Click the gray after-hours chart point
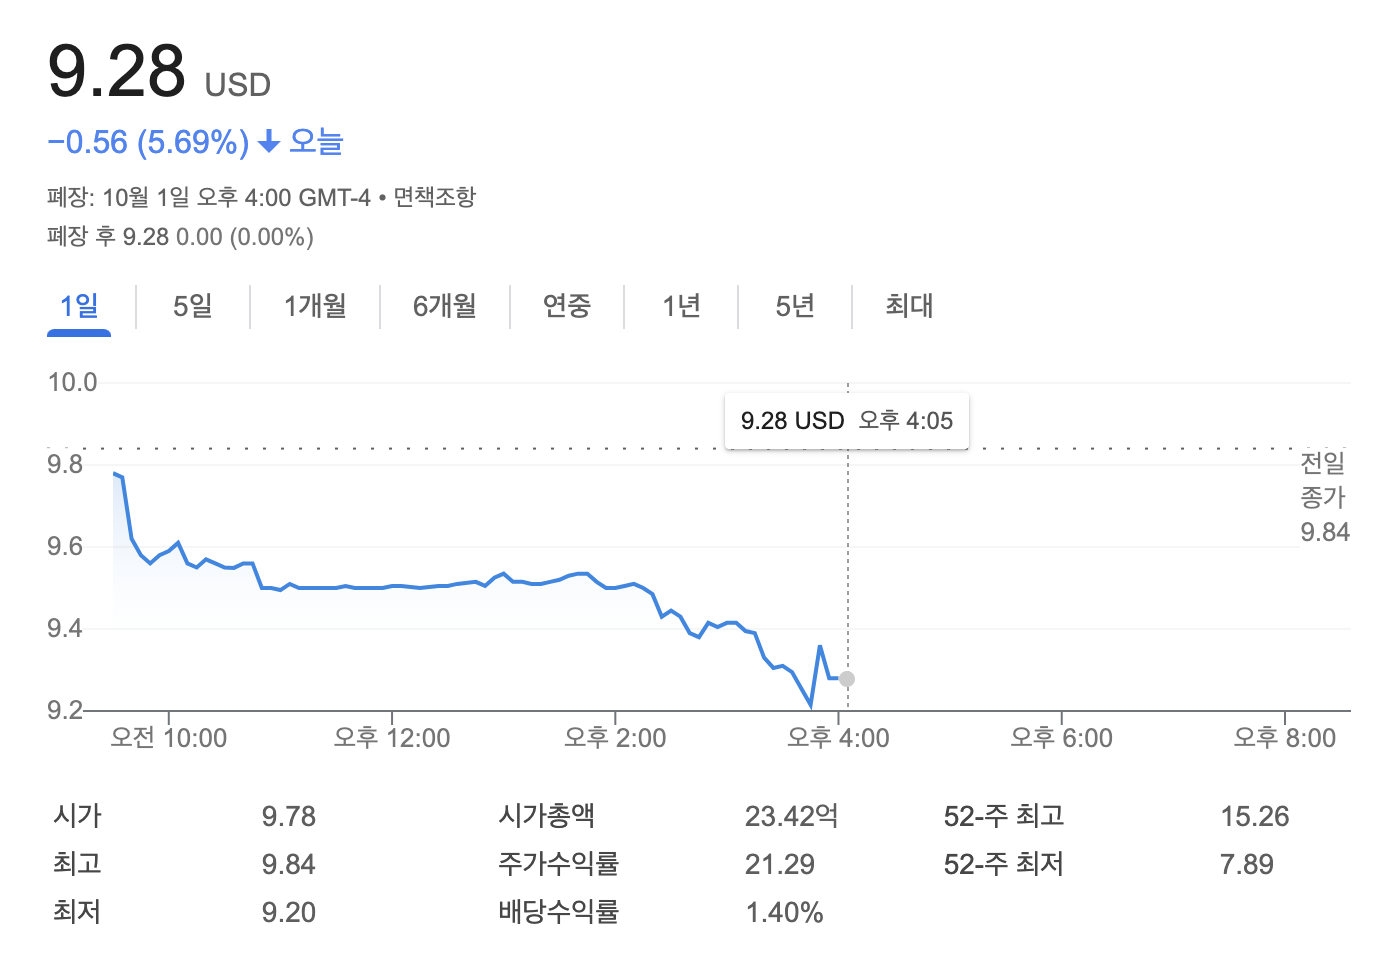The width and height of the screenshot is (1400, 958). tap(847, 679)
